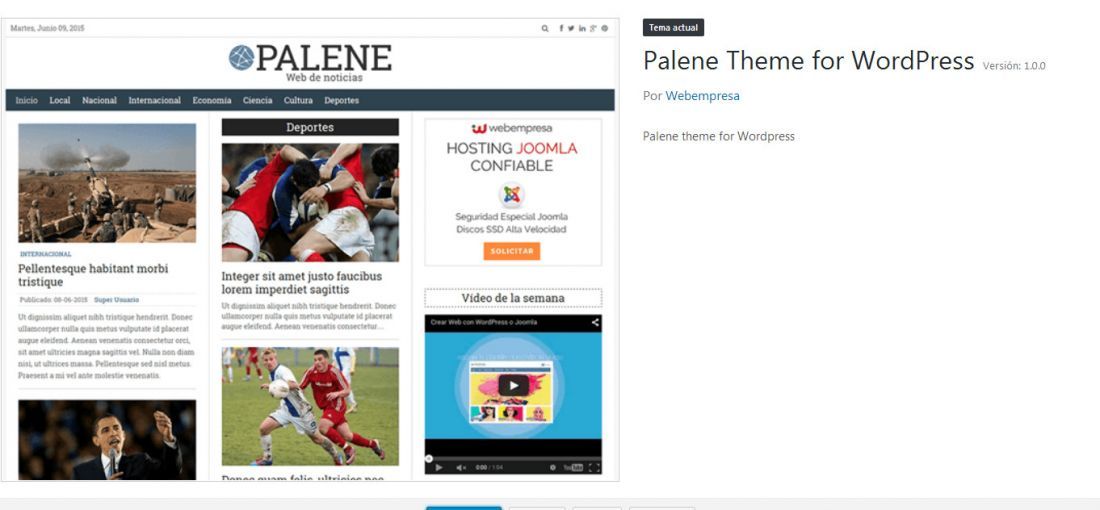
Task: Click the blue primary button at the bottom
Action: [464, 508]
